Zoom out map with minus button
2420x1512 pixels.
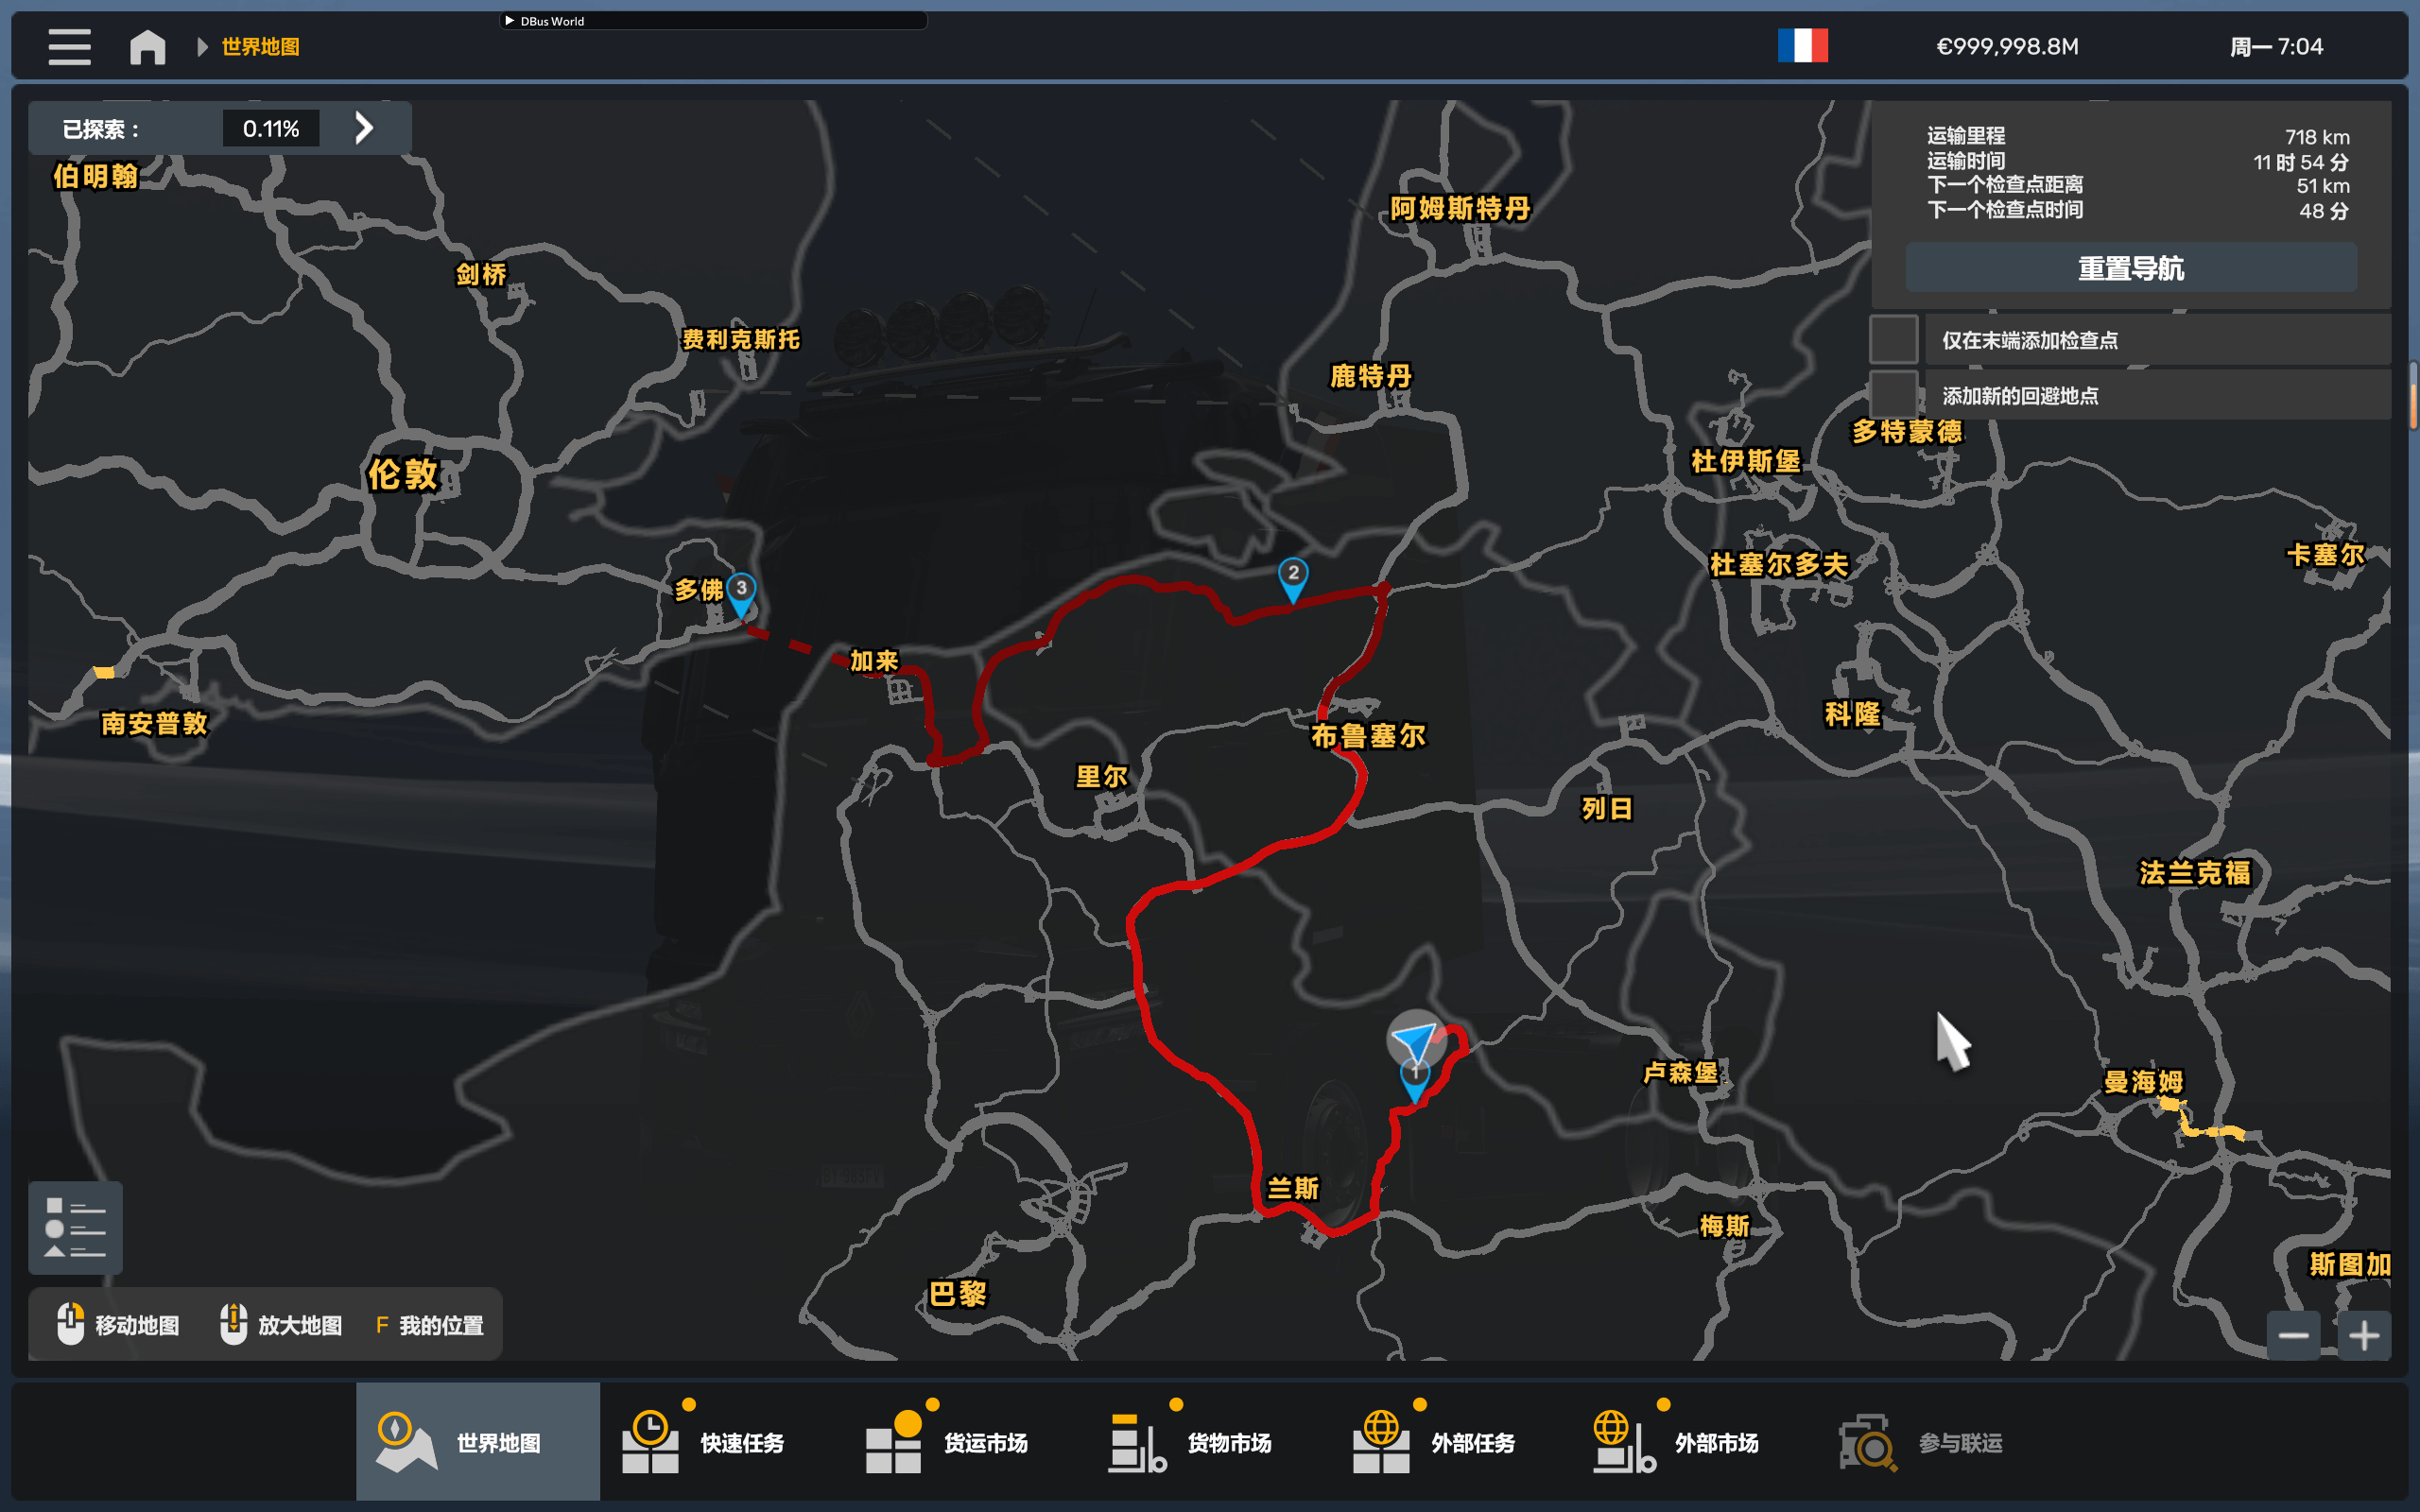(x=2293, y=1335)
